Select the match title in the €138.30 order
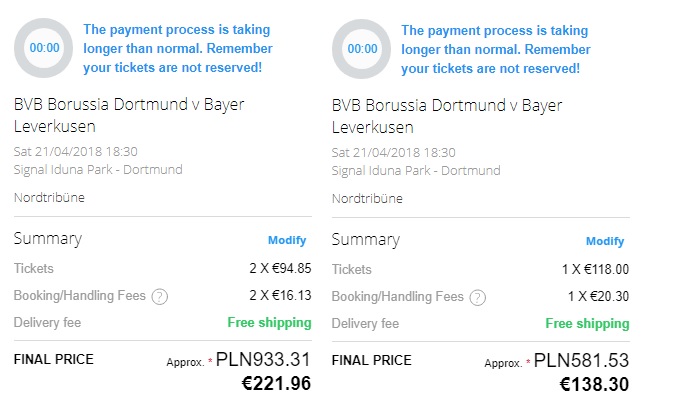This screenshot has width=694, height=406. click(447, 115)
